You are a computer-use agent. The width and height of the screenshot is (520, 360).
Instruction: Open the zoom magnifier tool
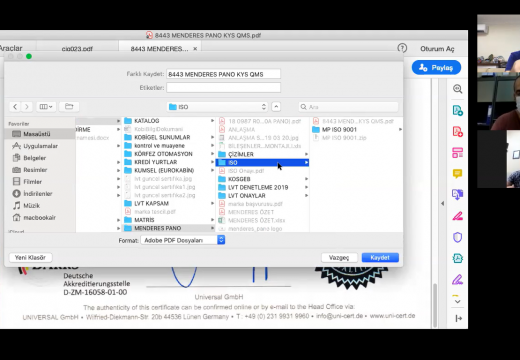tap(457, 89)
